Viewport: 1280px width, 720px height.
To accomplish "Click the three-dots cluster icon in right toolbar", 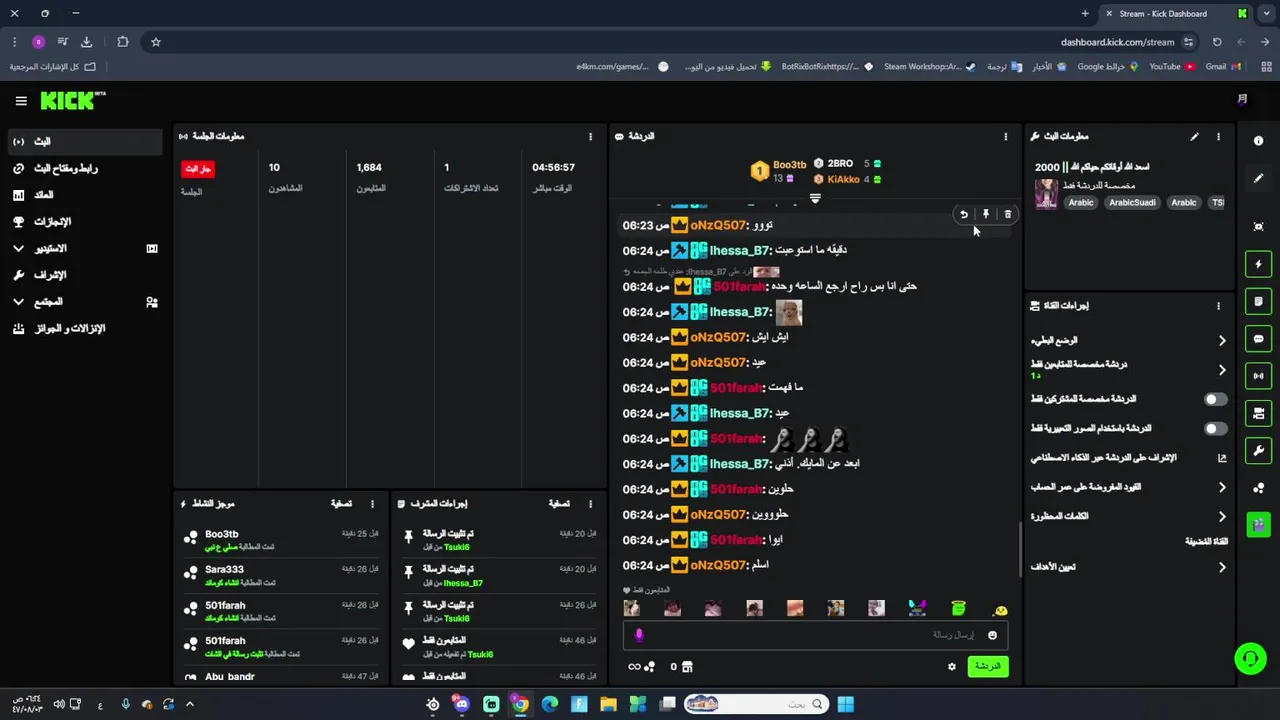I will 1258,487.
